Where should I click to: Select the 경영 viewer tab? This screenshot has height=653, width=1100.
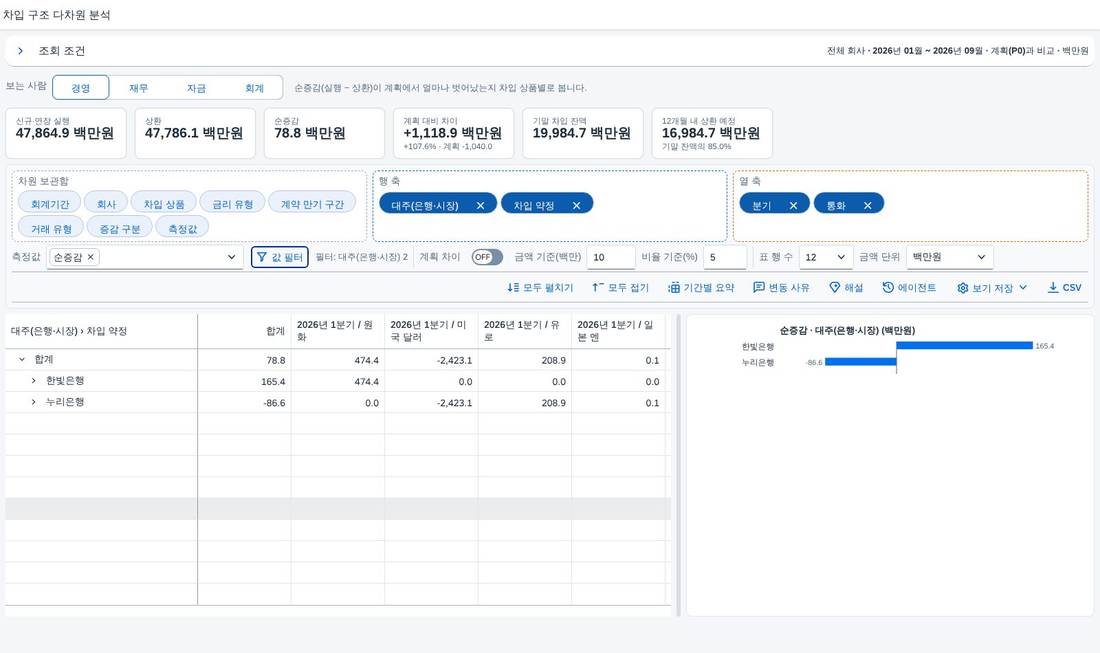click(81, 88)
